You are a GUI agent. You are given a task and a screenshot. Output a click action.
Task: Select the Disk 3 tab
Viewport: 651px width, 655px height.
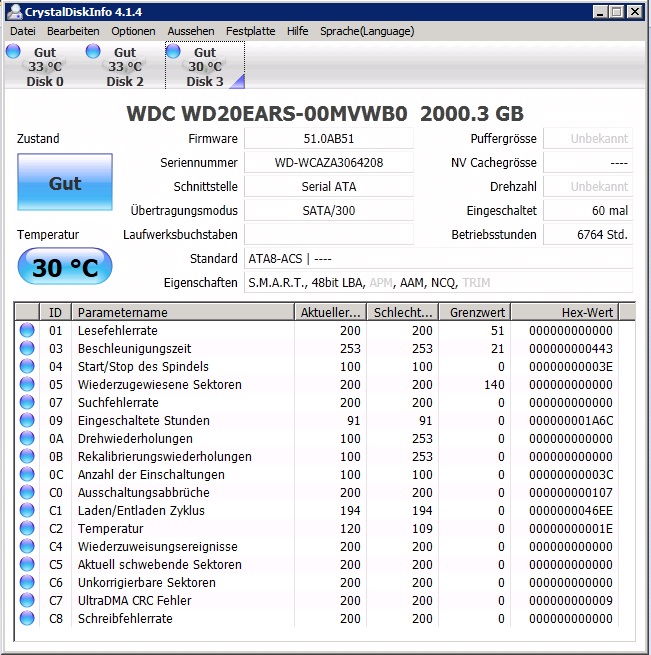point(205,66)
